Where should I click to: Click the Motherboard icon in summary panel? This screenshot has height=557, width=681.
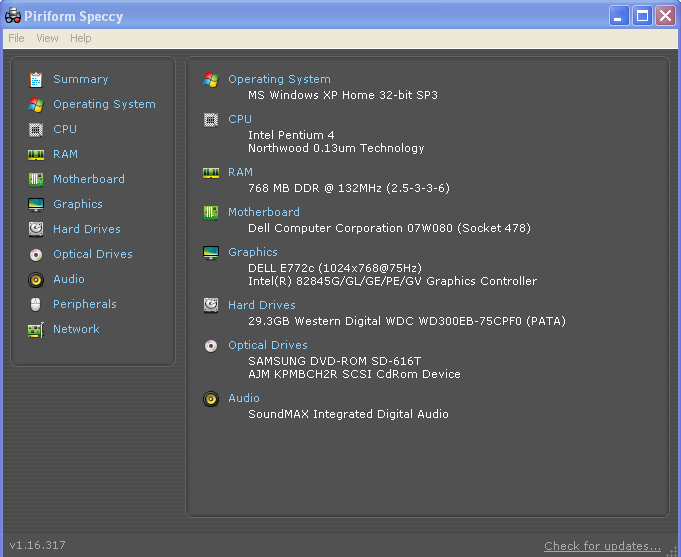pos(211,213)
